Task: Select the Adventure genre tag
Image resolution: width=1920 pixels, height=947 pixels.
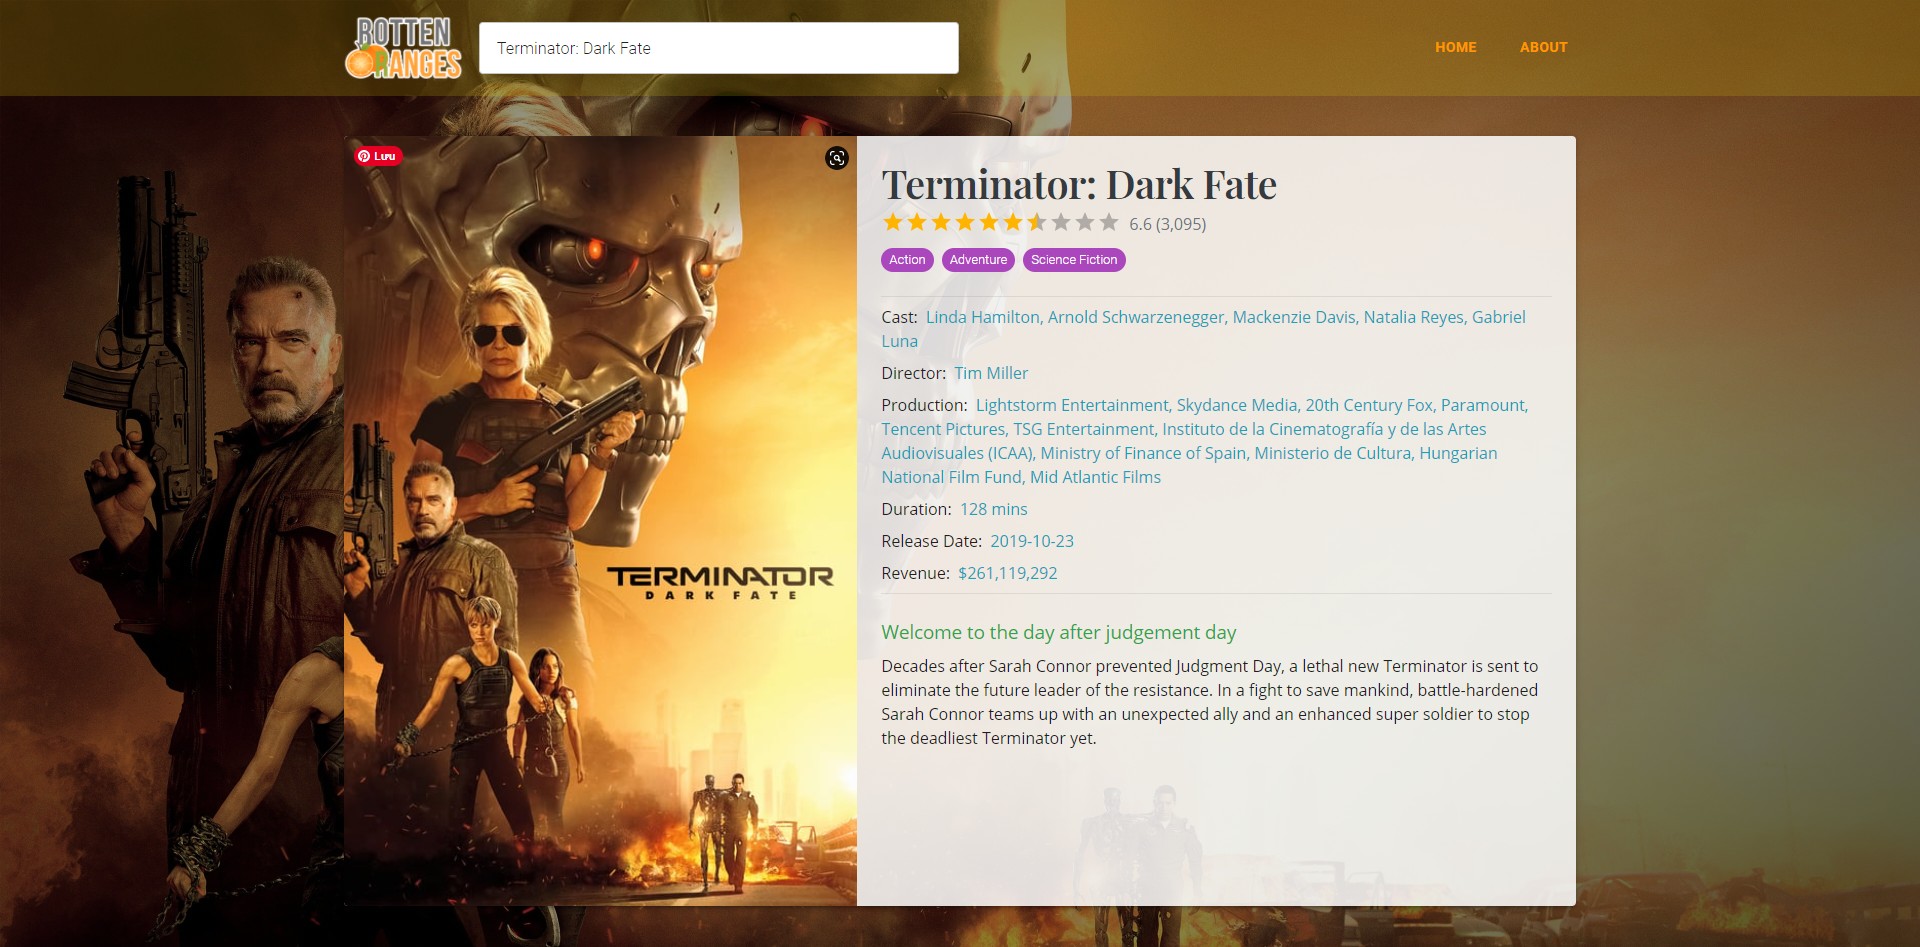Action: (978, 260)
